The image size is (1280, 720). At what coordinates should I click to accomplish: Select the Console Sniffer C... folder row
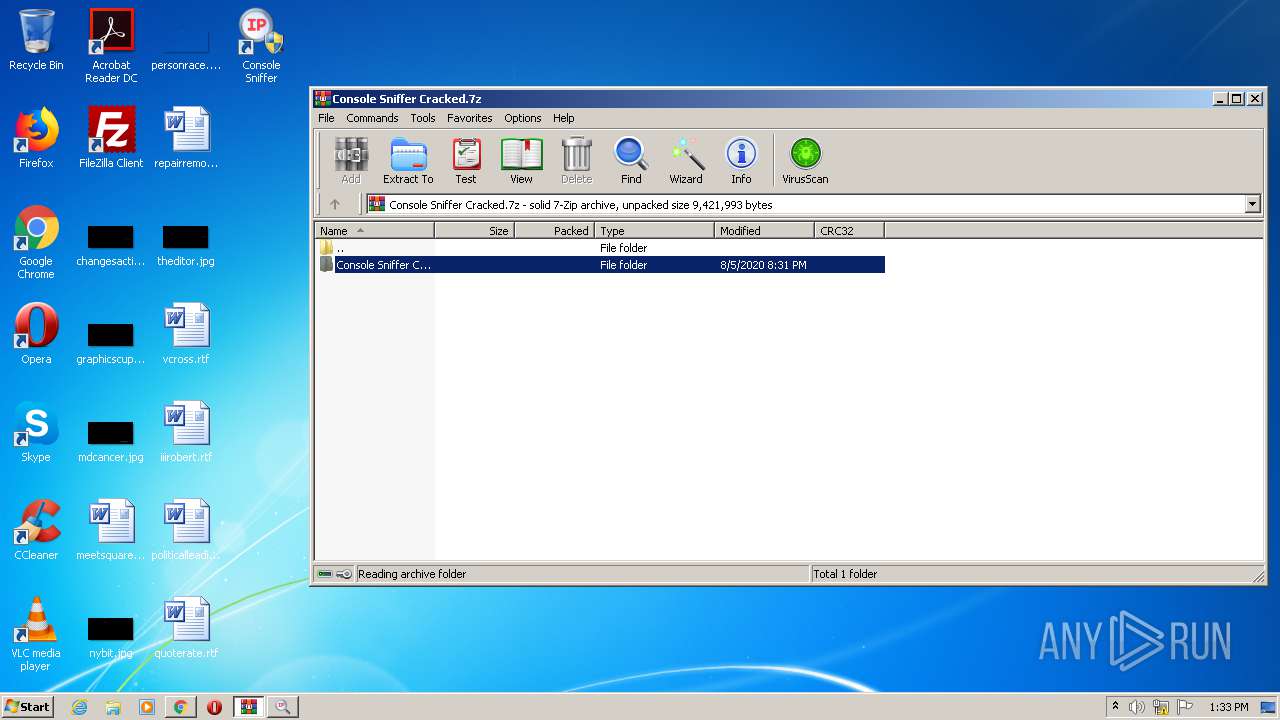click(x=600, y=265)
